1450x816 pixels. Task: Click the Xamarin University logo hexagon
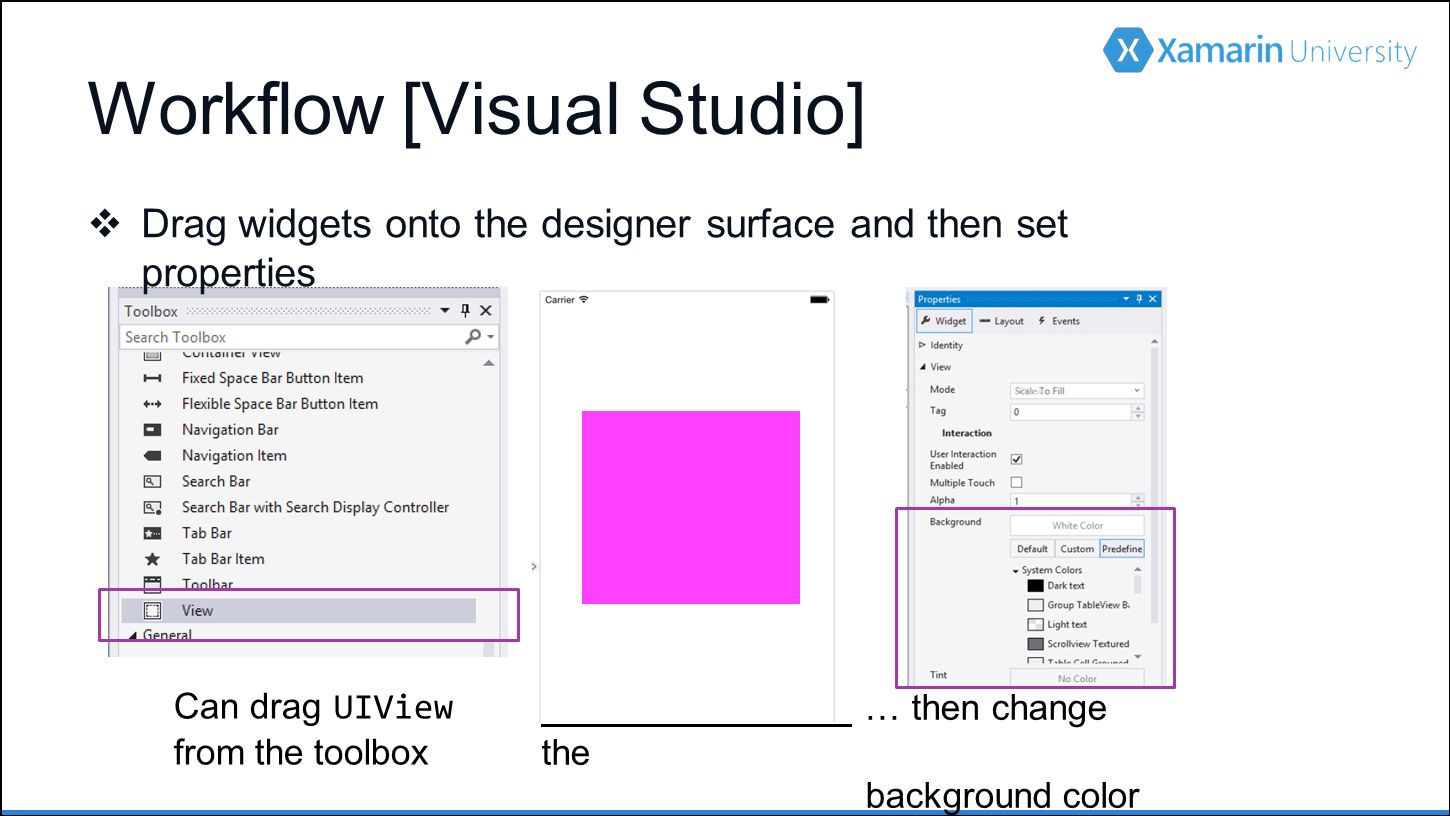[1127, 50]
